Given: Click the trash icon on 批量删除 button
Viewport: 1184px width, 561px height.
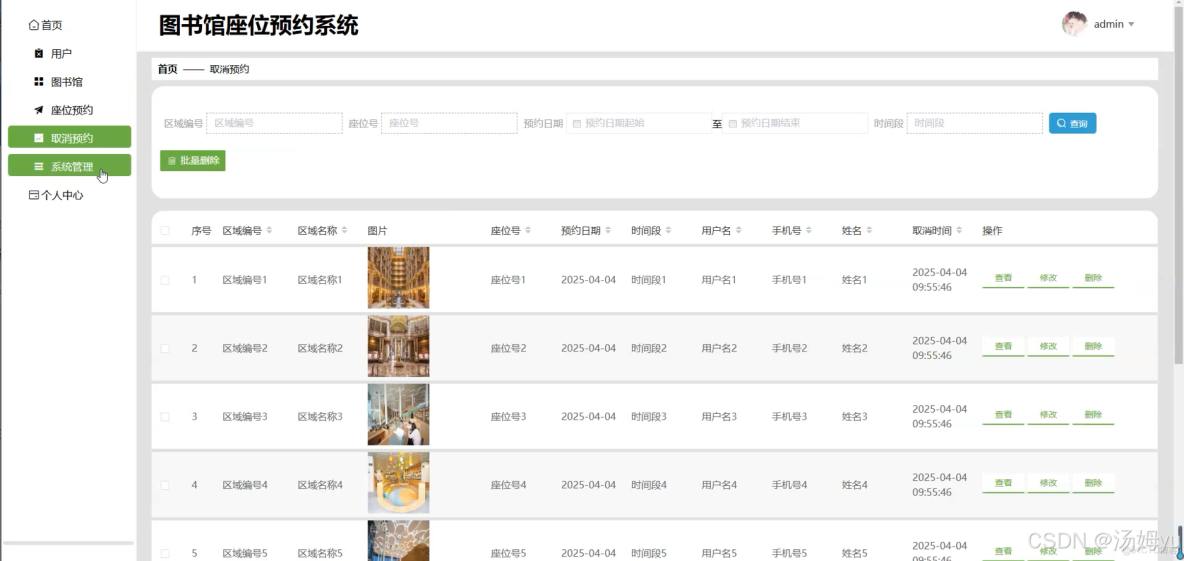Looking at the screenshot, I should [x=171, y=161].
